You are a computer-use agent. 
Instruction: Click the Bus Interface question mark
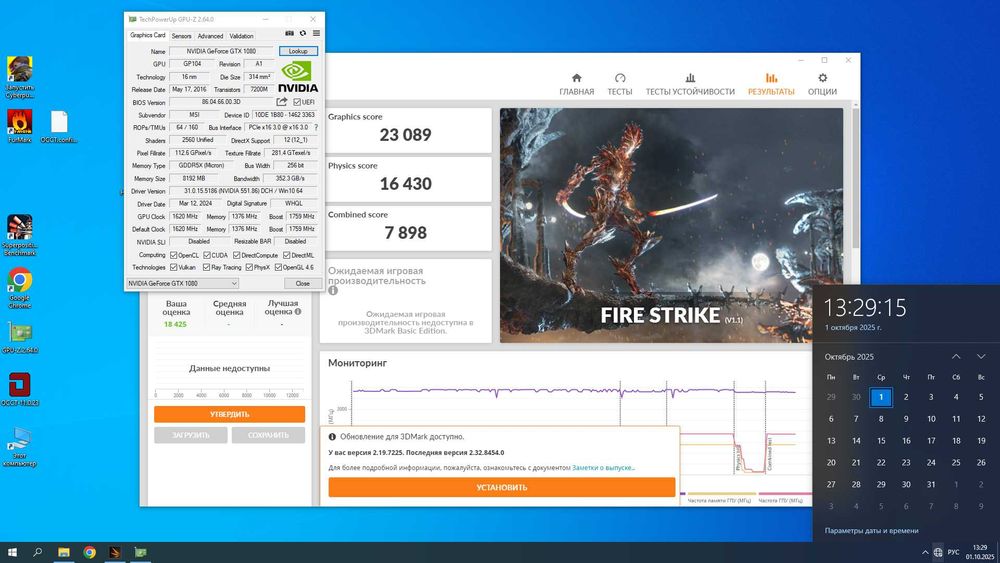[x=316, y=128]
